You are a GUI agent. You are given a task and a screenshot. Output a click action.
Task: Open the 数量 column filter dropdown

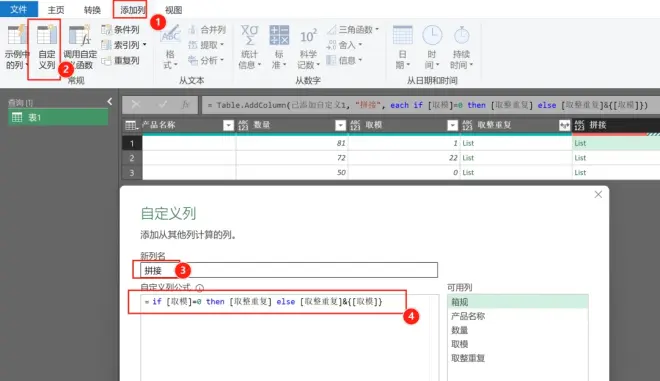pyautogui.click(x=340, y=125)
